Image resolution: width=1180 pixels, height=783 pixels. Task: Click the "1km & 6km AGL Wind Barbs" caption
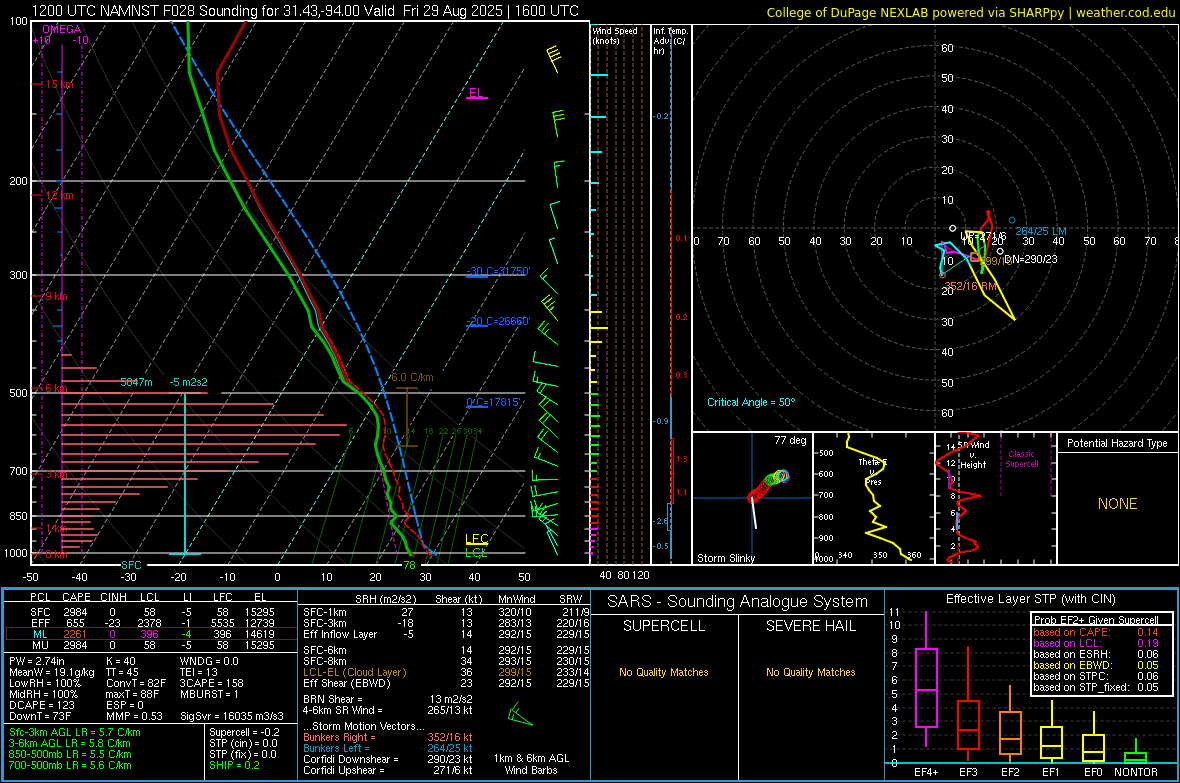pos(531,764)
